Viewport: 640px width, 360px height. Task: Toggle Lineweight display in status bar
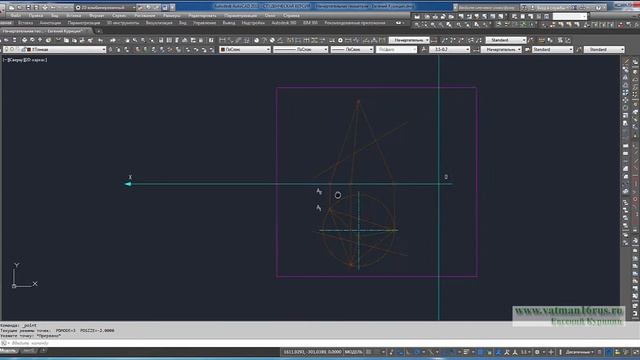coord(466,352)
